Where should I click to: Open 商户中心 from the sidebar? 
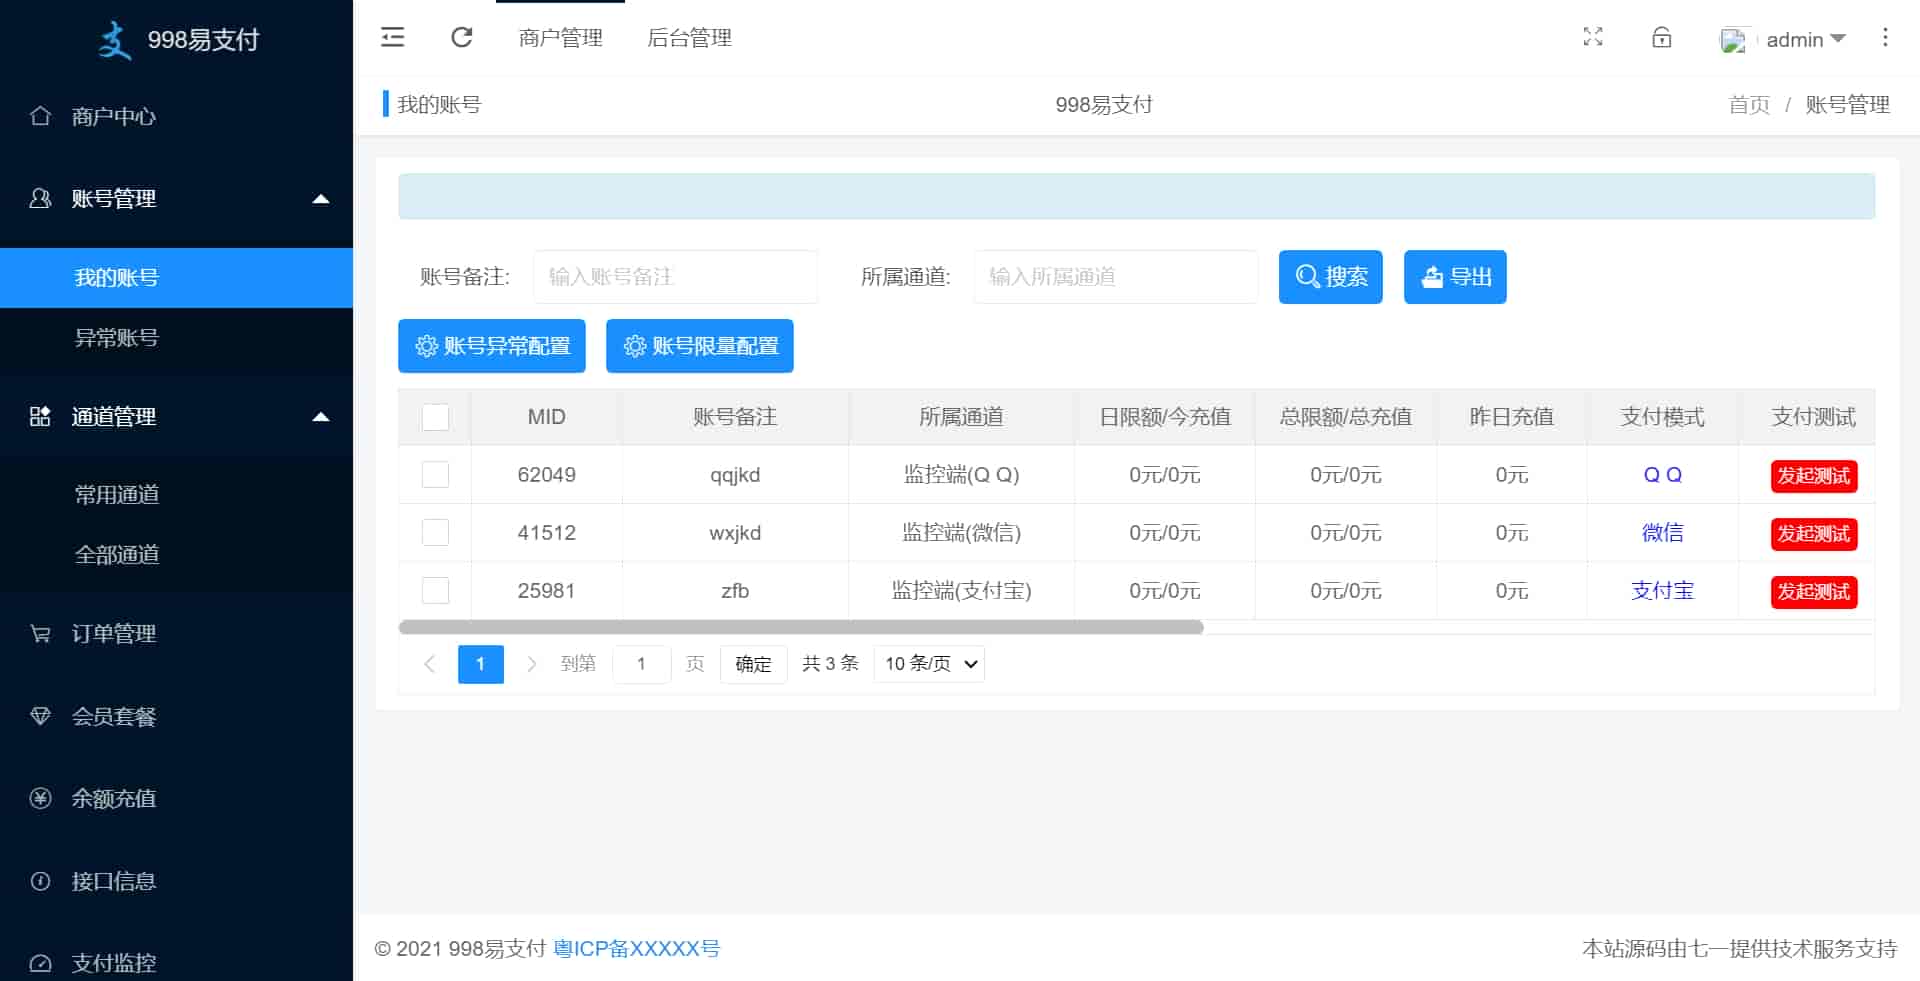click(x=113, y=116)
